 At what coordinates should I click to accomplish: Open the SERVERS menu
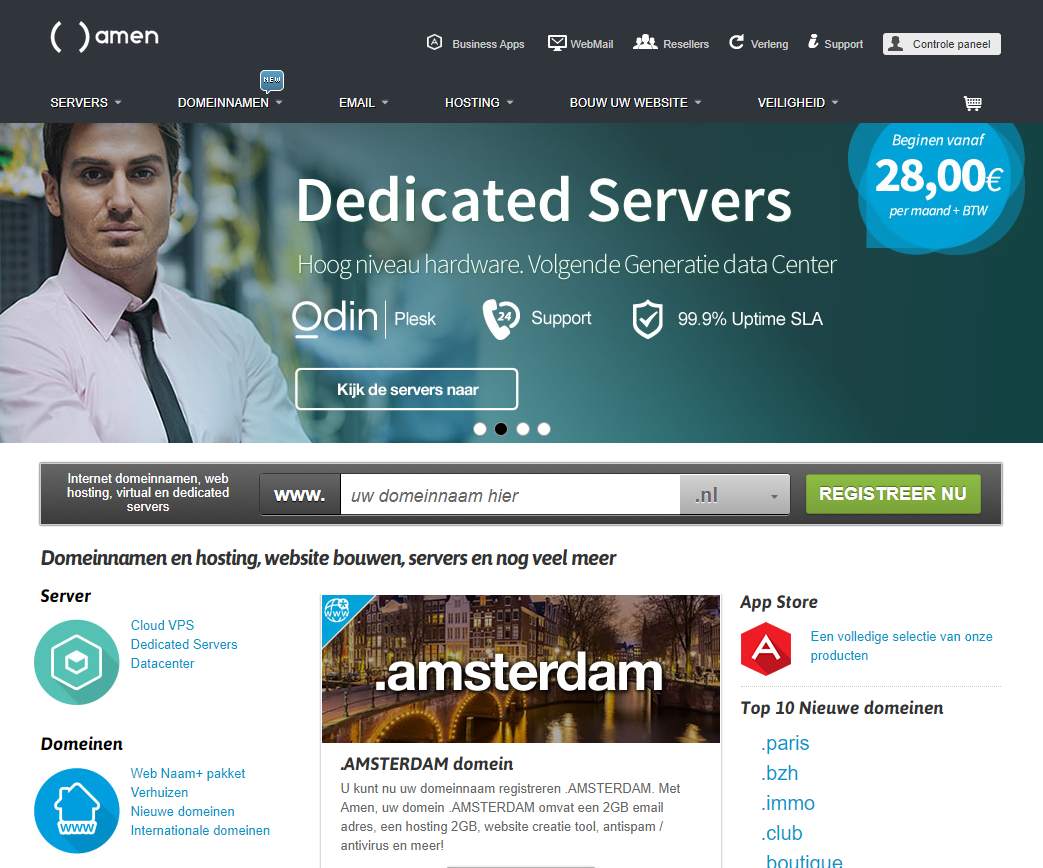click(x=79, y=102)
